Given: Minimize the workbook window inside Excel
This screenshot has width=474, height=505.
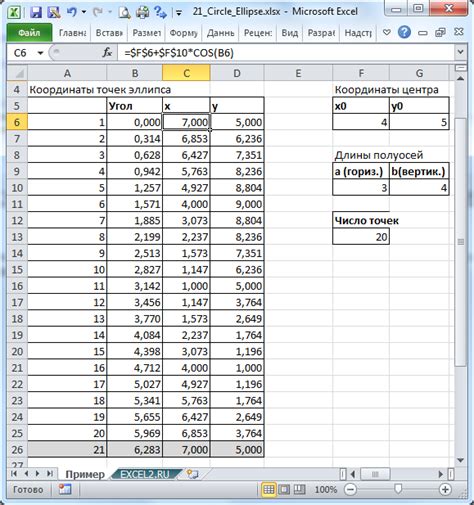Looking at the screenshot, I should pos(423,33).
